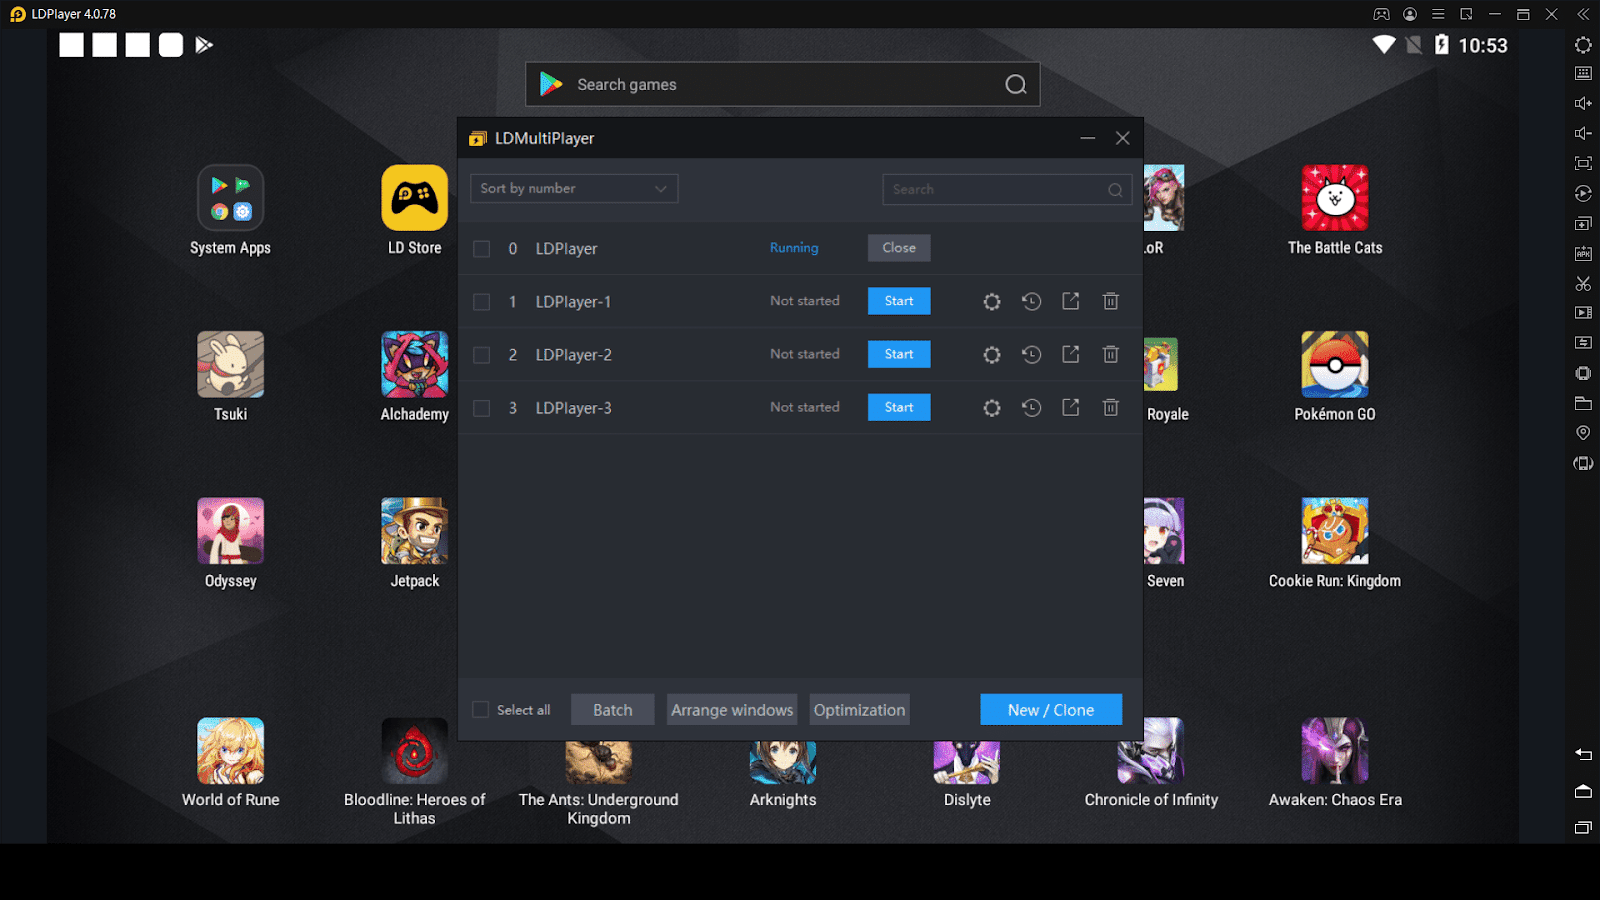This screenshot has width=1600, height=900.
Task: Take a screenshot with the scissors icon
Action: [x=1583, y=283]
